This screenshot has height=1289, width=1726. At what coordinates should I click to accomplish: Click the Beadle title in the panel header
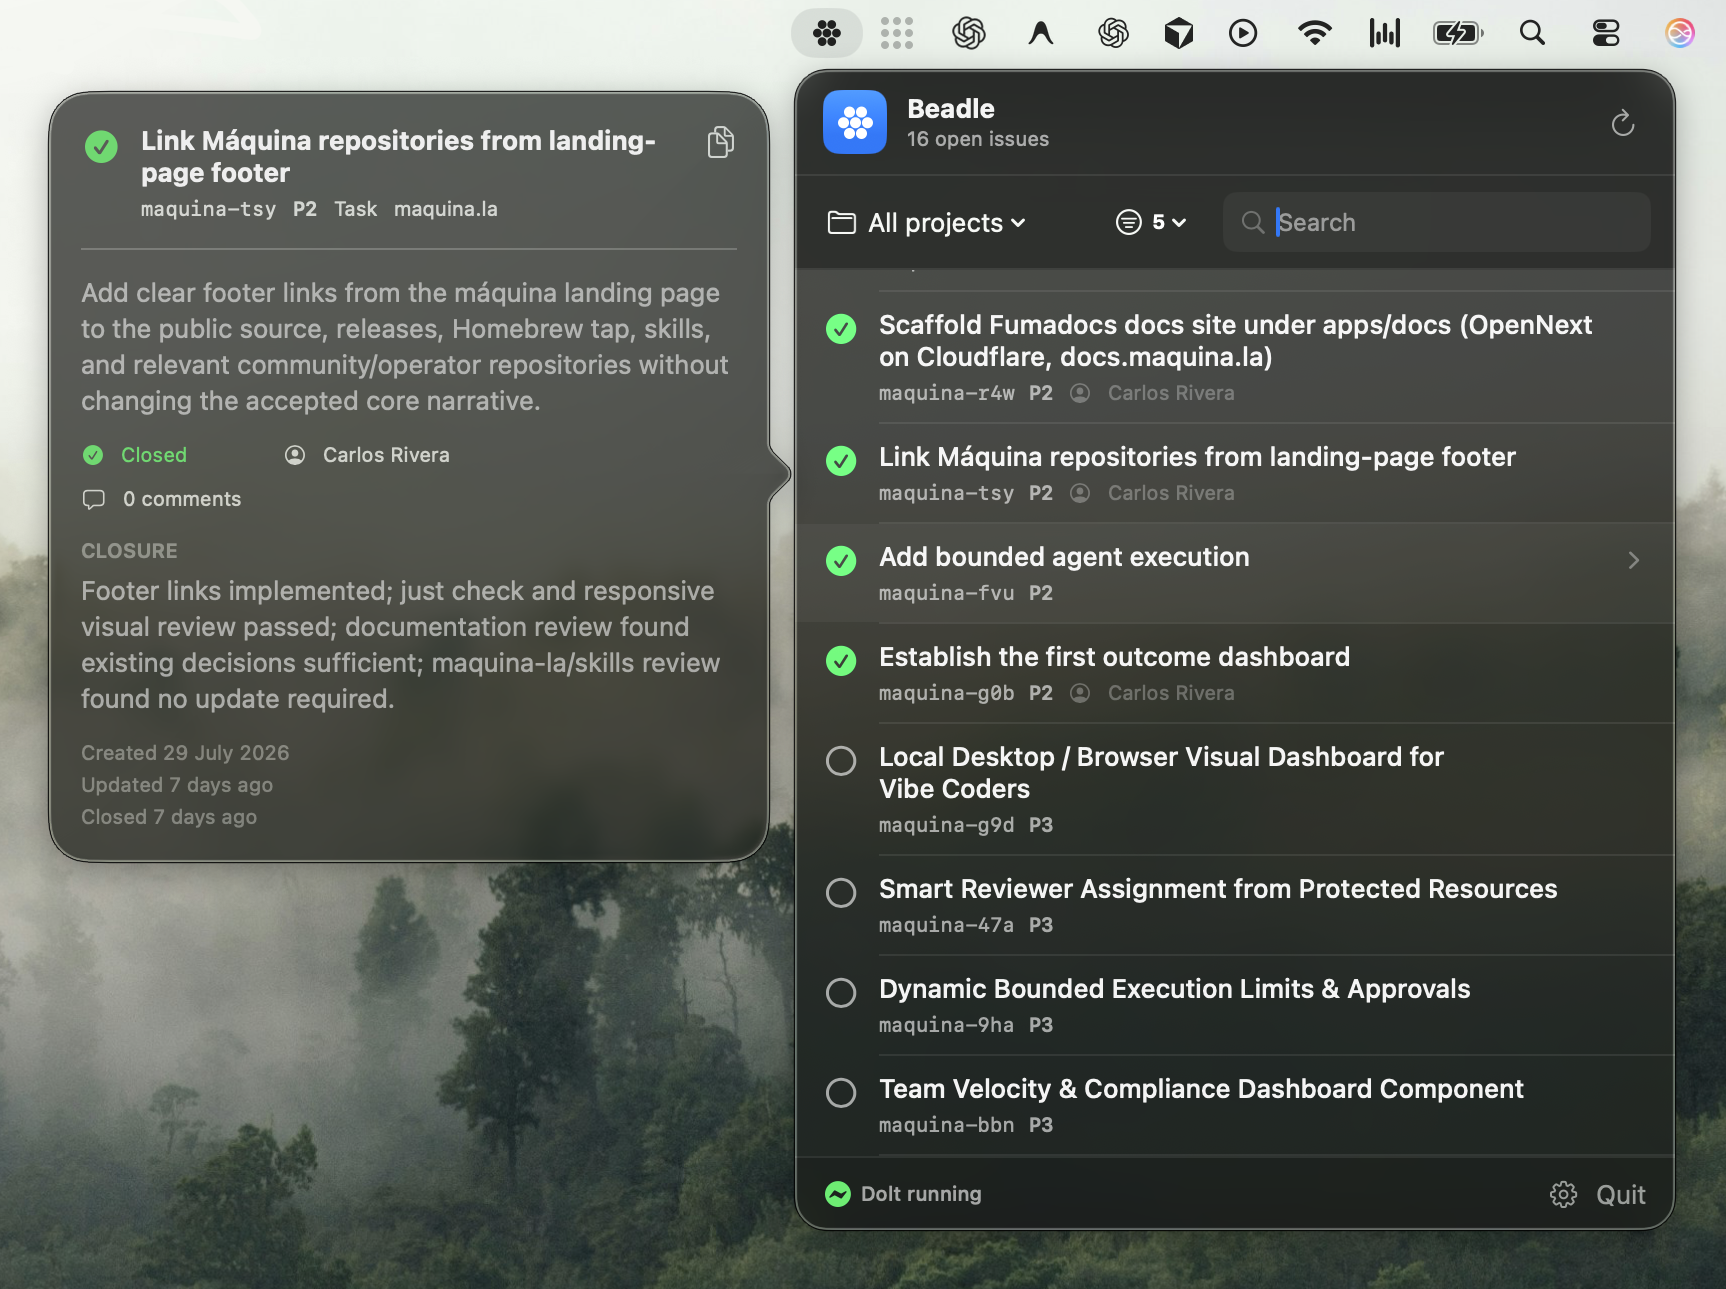951,108
